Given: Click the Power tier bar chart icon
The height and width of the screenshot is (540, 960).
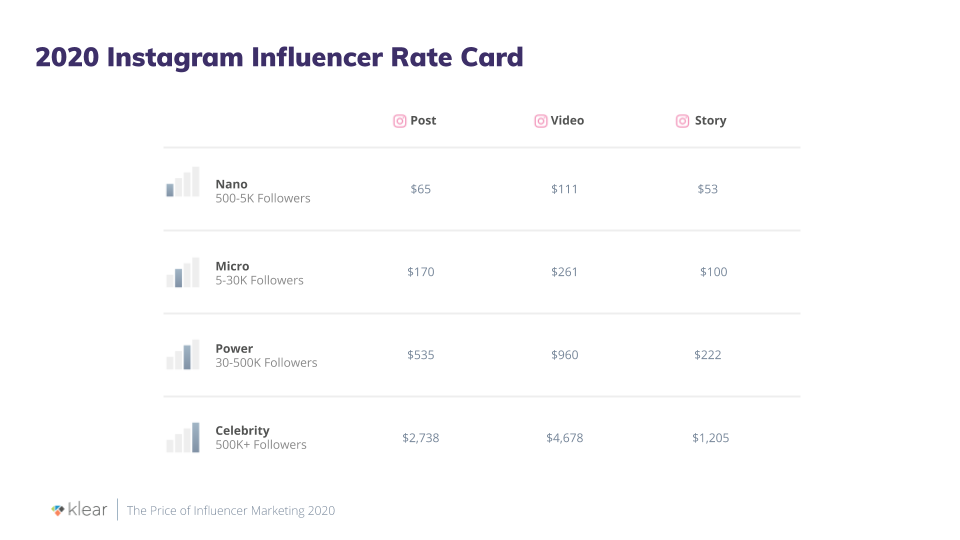Looking at the screenshot, I should (183, 355).
